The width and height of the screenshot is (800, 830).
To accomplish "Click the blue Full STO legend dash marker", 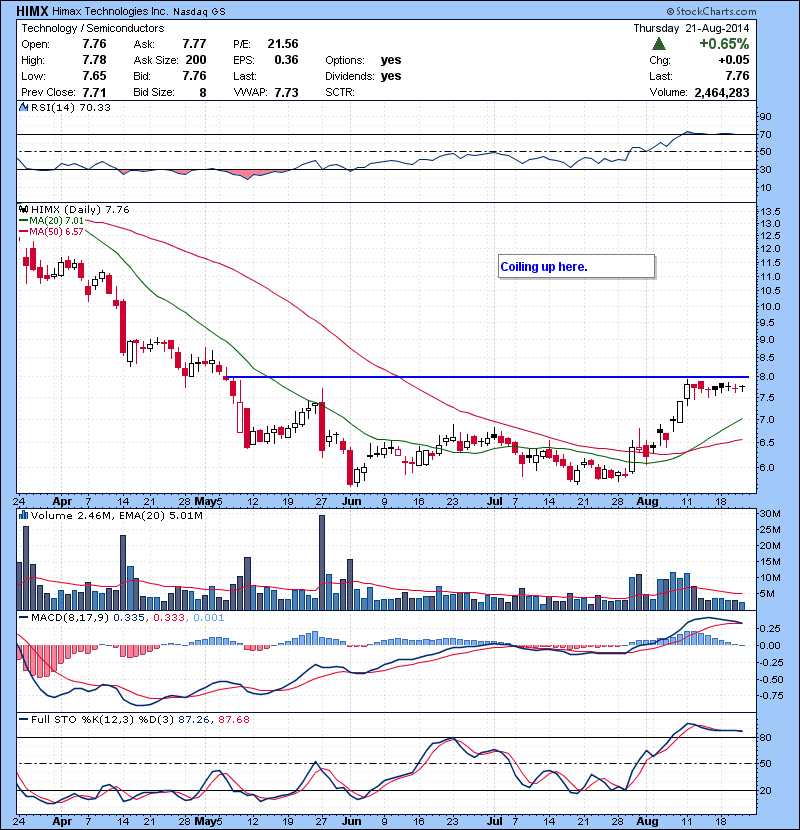I will [x=24, y=719].
